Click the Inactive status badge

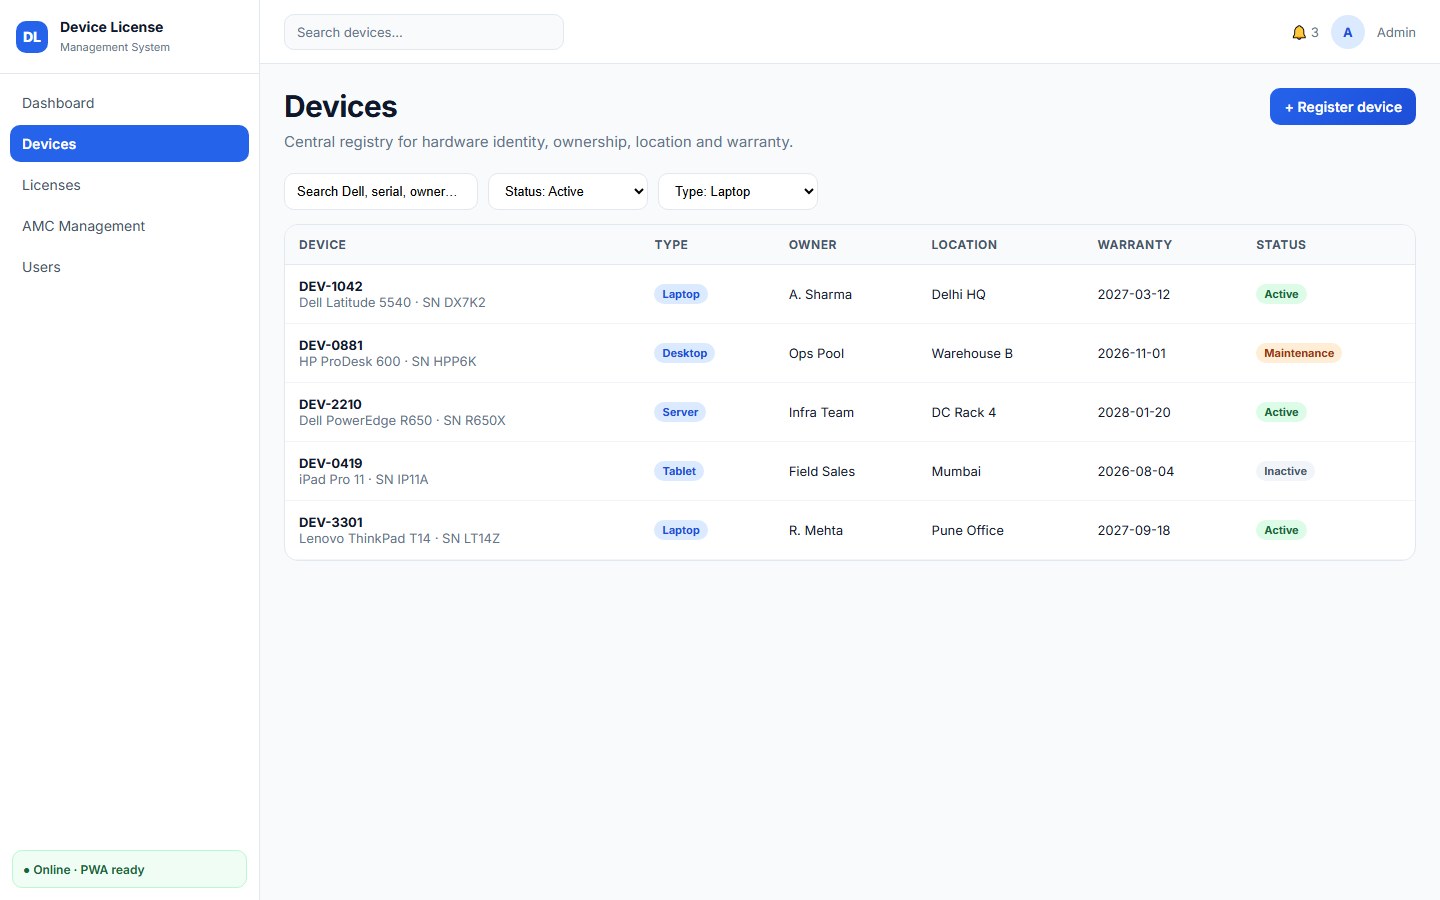coord(1285,471)
